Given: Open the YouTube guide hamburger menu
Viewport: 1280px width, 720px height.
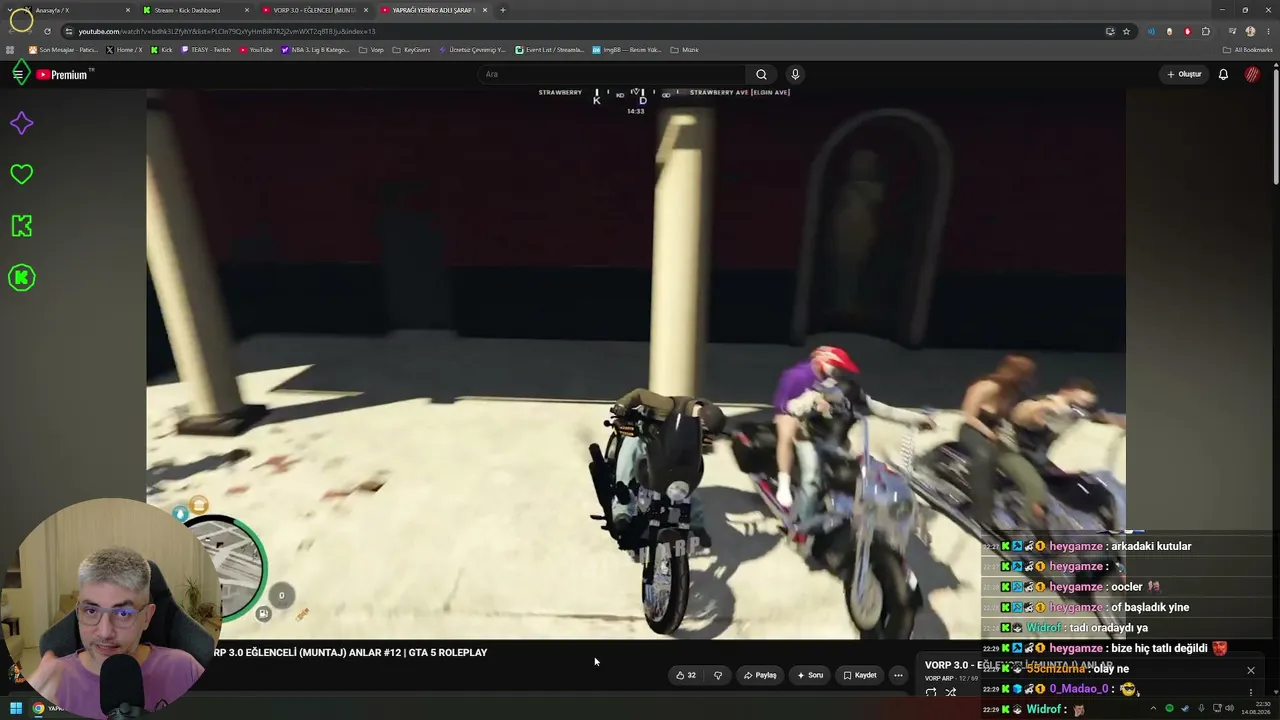Looking at the screenshot, I should coord(18,74).
